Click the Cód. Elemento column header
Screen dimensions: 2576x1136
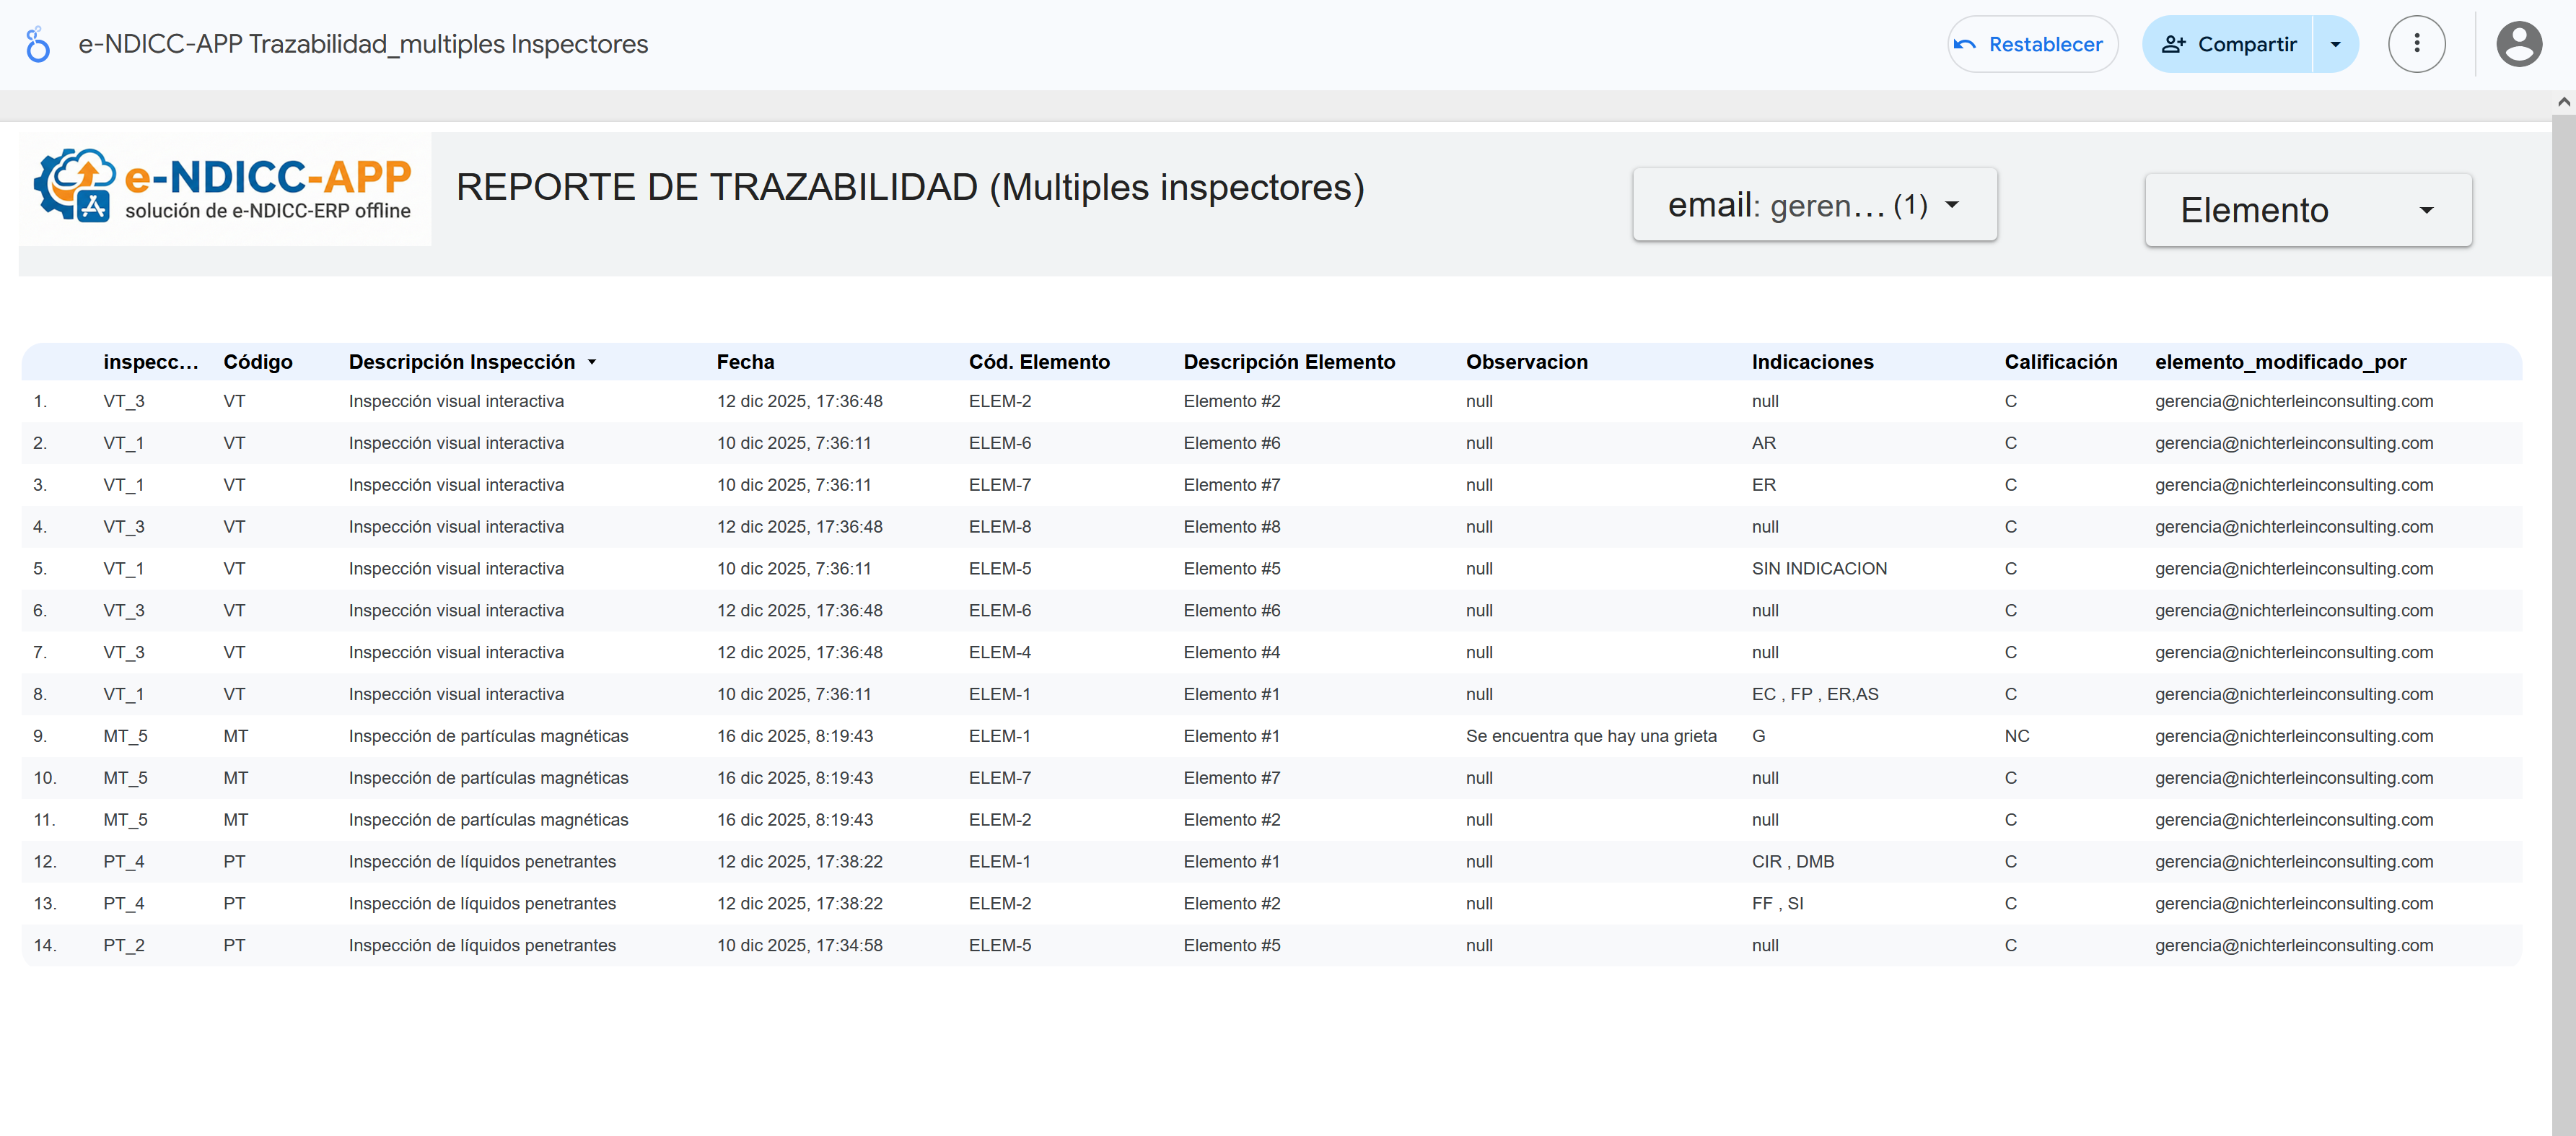click(x=1038, y=362)
